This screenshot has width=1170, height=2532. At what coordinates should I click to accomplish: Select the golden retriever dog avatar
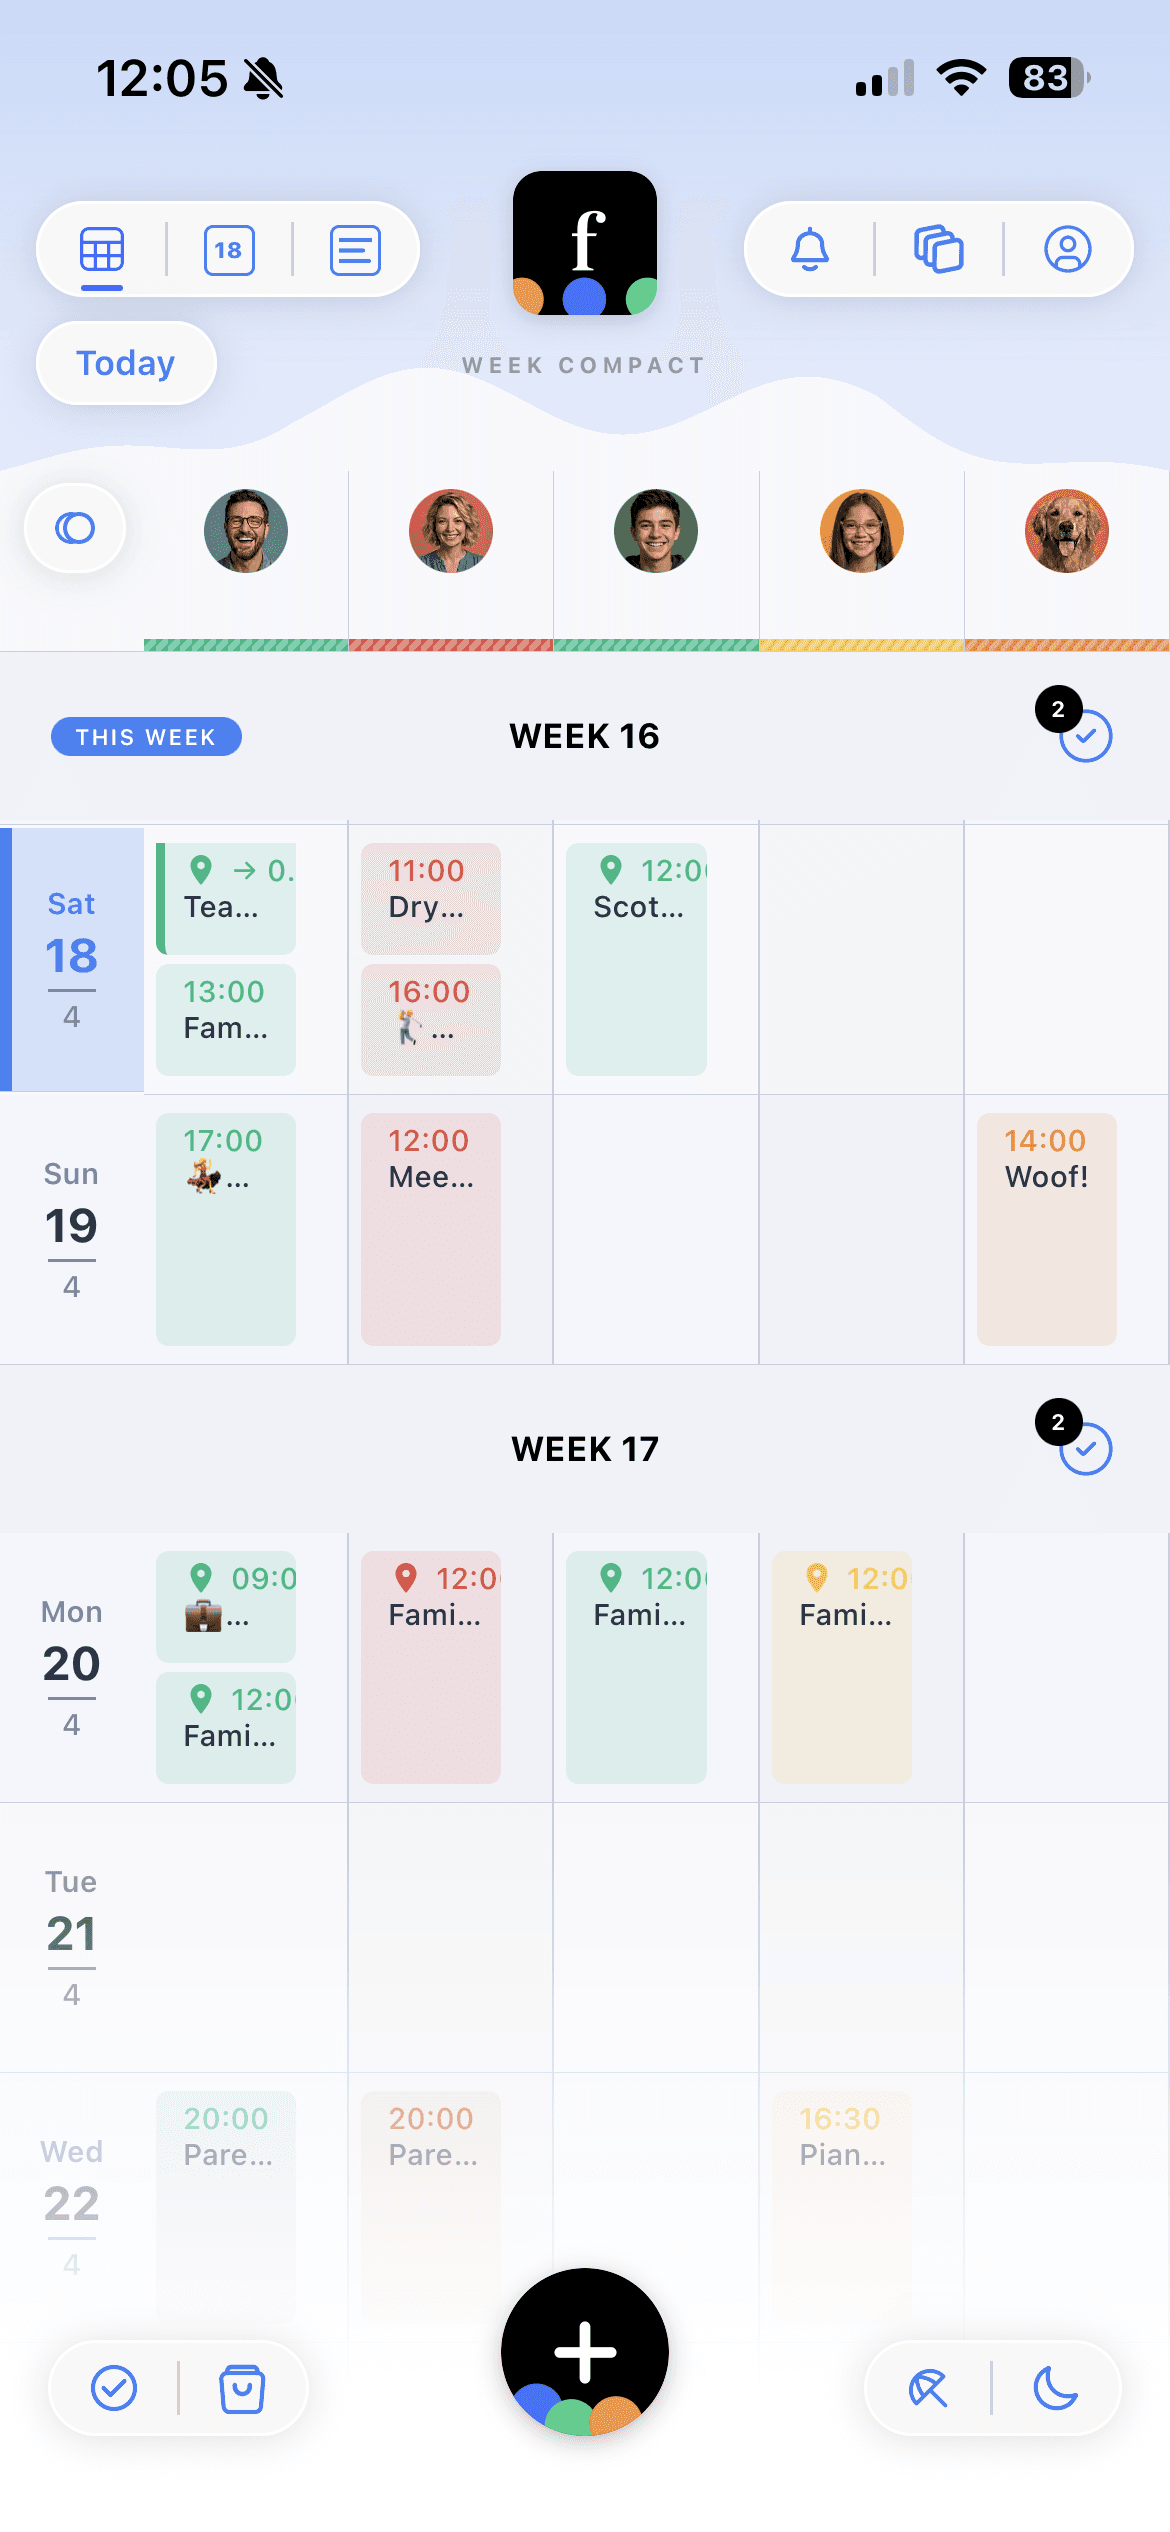point(1067,531)
